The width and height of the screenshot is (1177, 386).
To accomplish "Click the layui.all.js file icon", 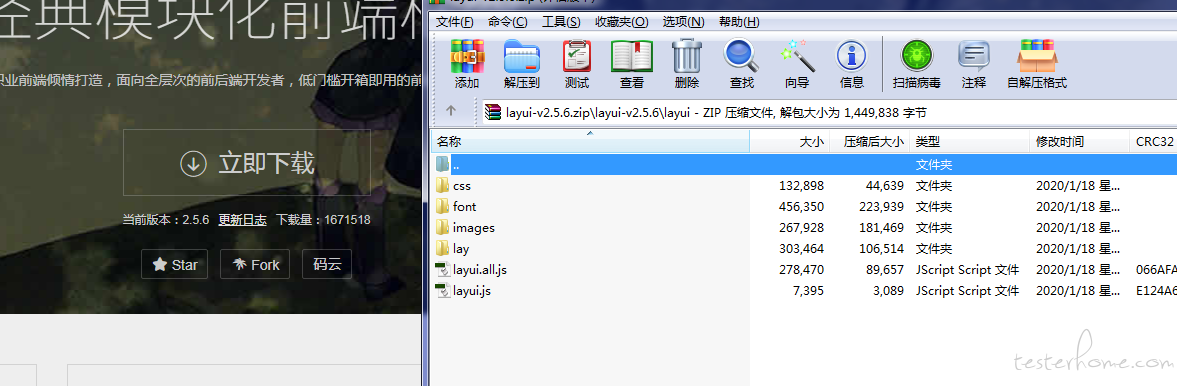I will [x=442, y=269].
